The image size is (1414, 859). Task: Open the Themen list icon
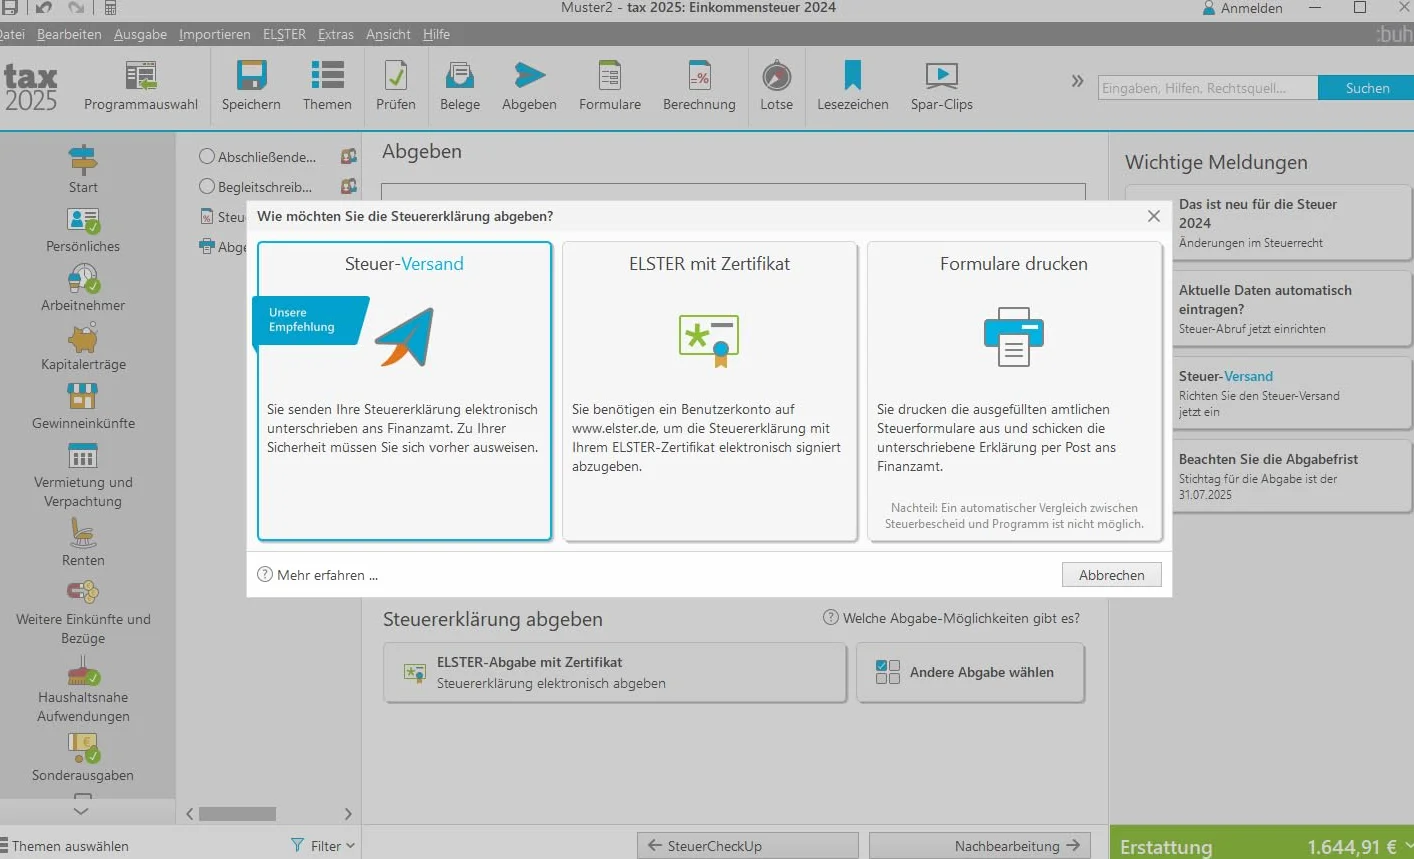pos(327,76)
